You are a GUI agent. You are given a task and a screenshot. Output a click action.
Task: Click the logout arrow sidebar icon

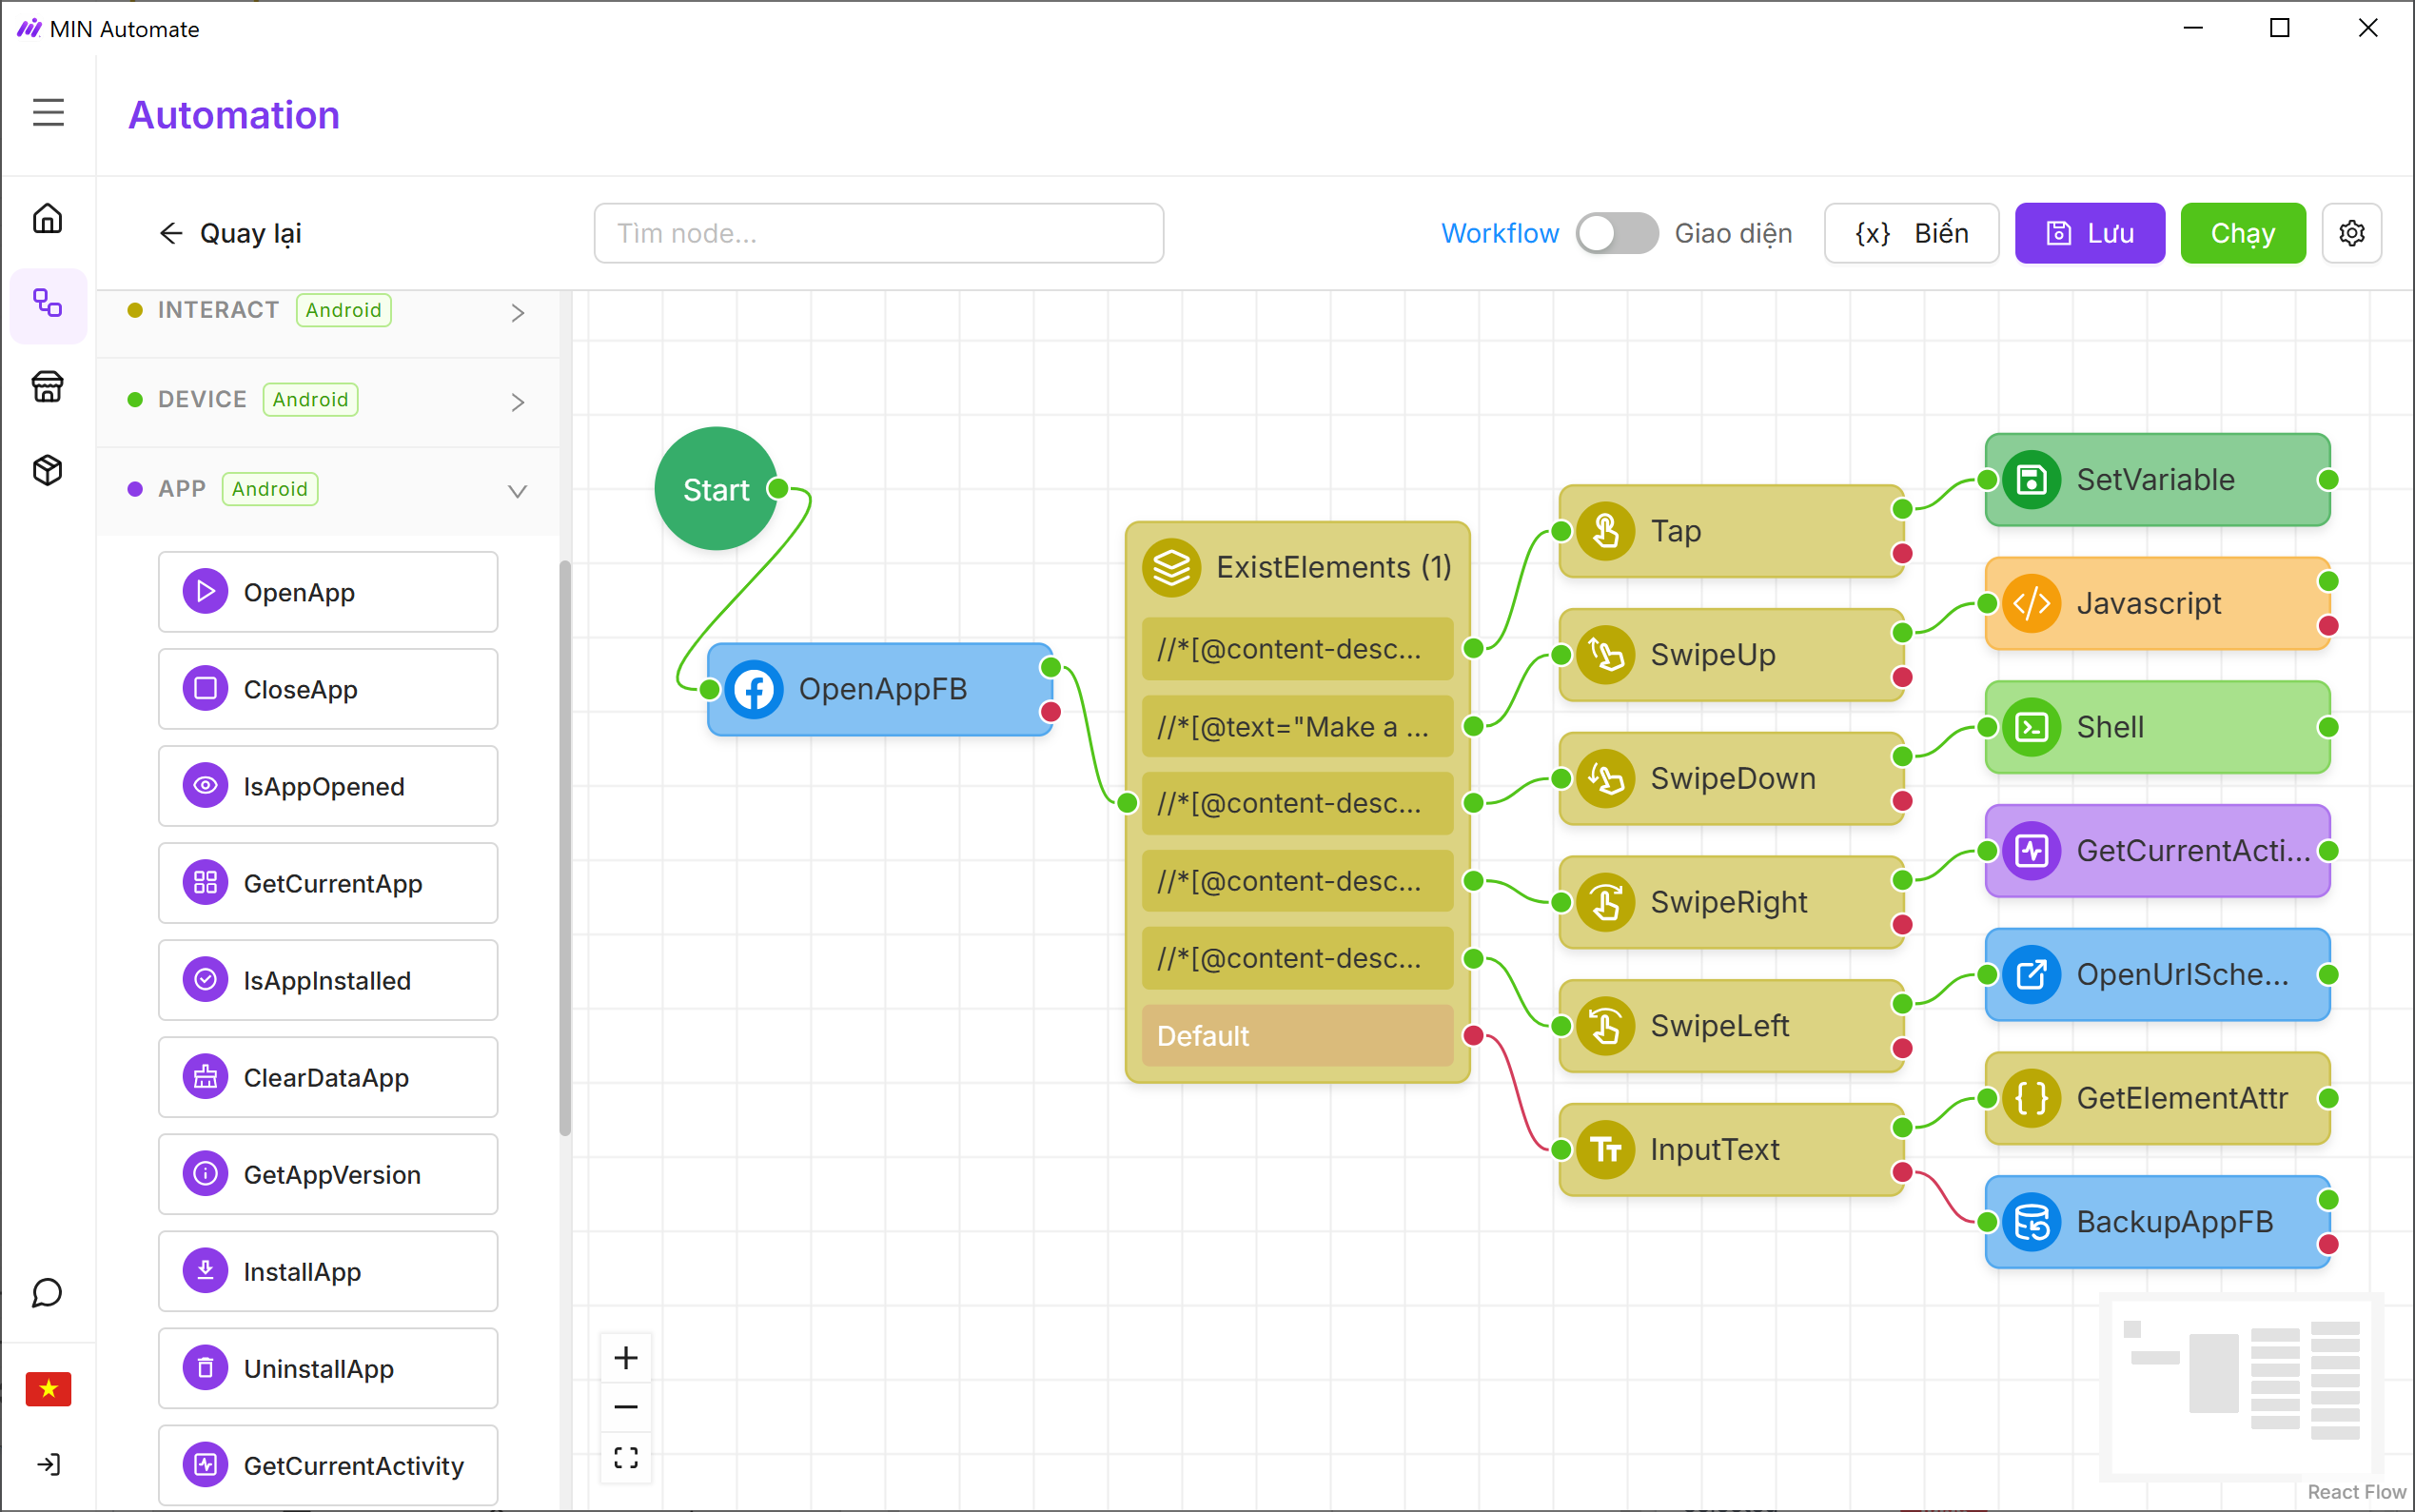point(48,1465)
